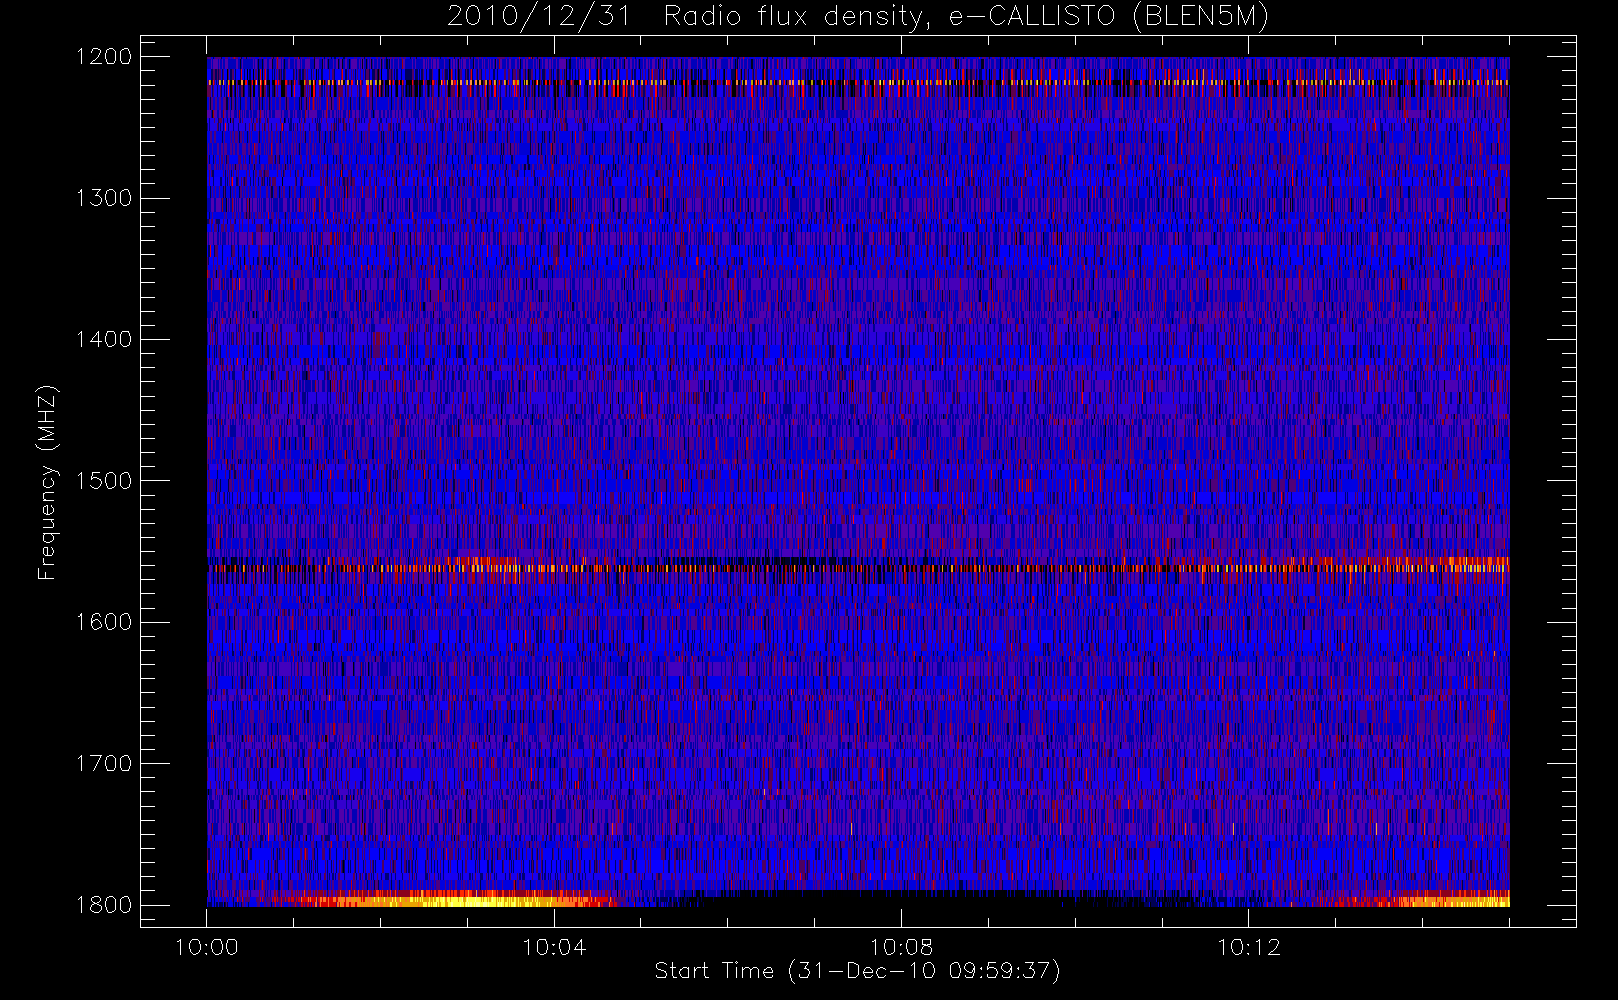The width and height of the screenshot is (1618, 1000).
Task: Click the 10:00 time tick label
Action: [207, 947]
